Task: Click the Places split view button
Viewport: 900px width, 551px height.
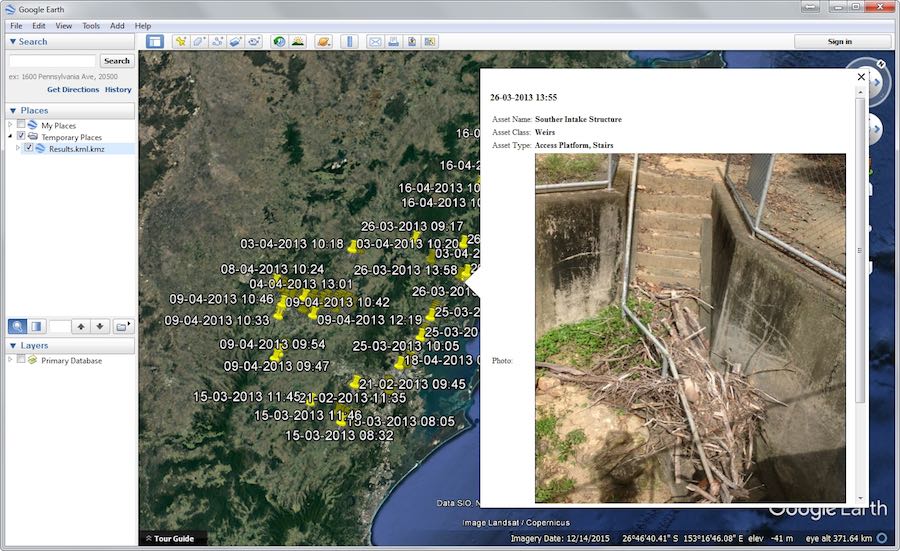Action: (x=36, y=327)
